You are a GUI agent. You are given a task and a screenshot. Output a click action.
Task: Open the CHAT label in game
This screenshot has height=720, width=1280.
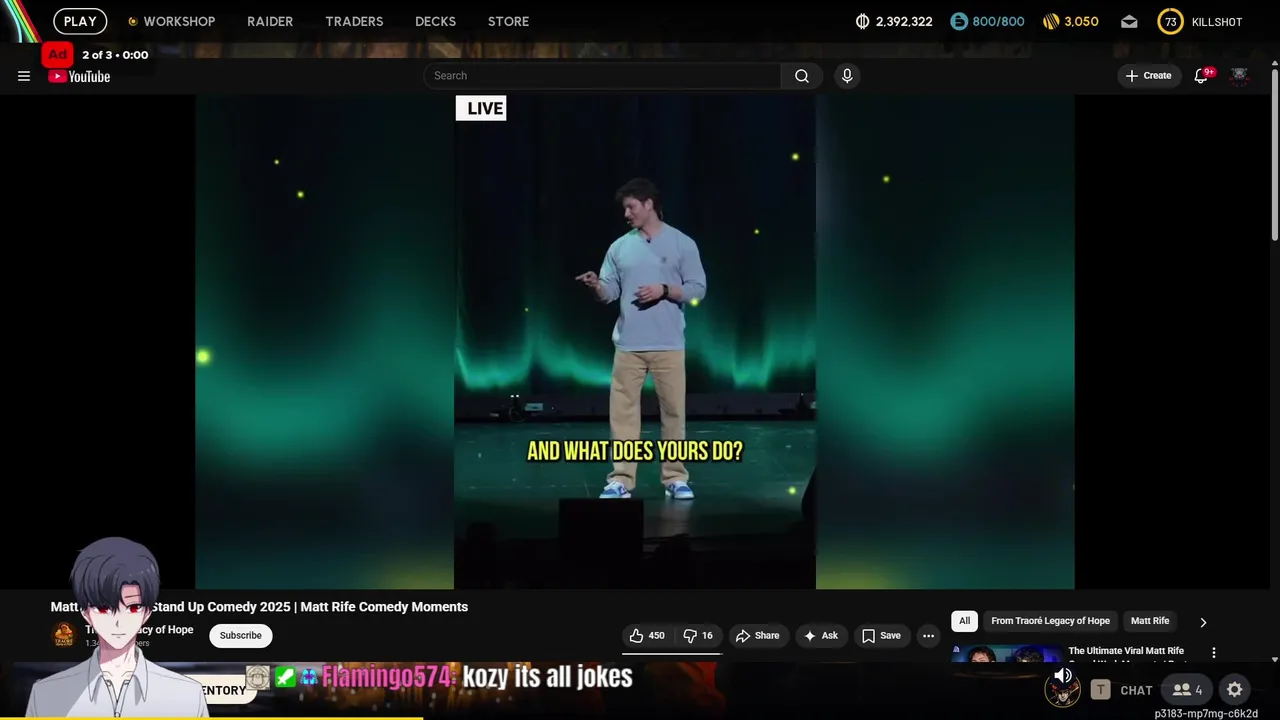coord(1136,690)
